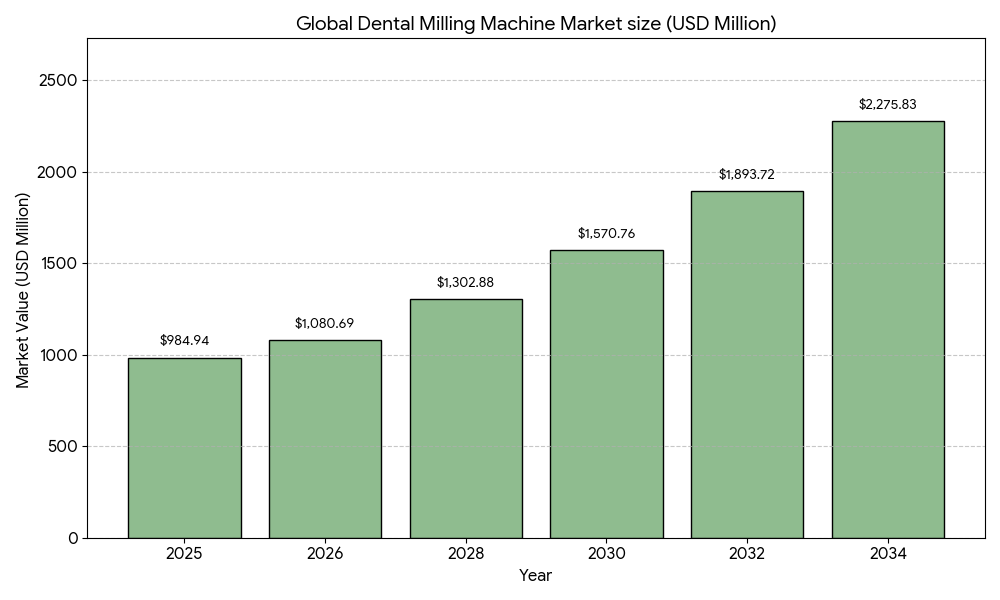This screenshot has height=600, width=1000.
Task: Select the 2034 x-axis tick label
Action: pos(888,554)
